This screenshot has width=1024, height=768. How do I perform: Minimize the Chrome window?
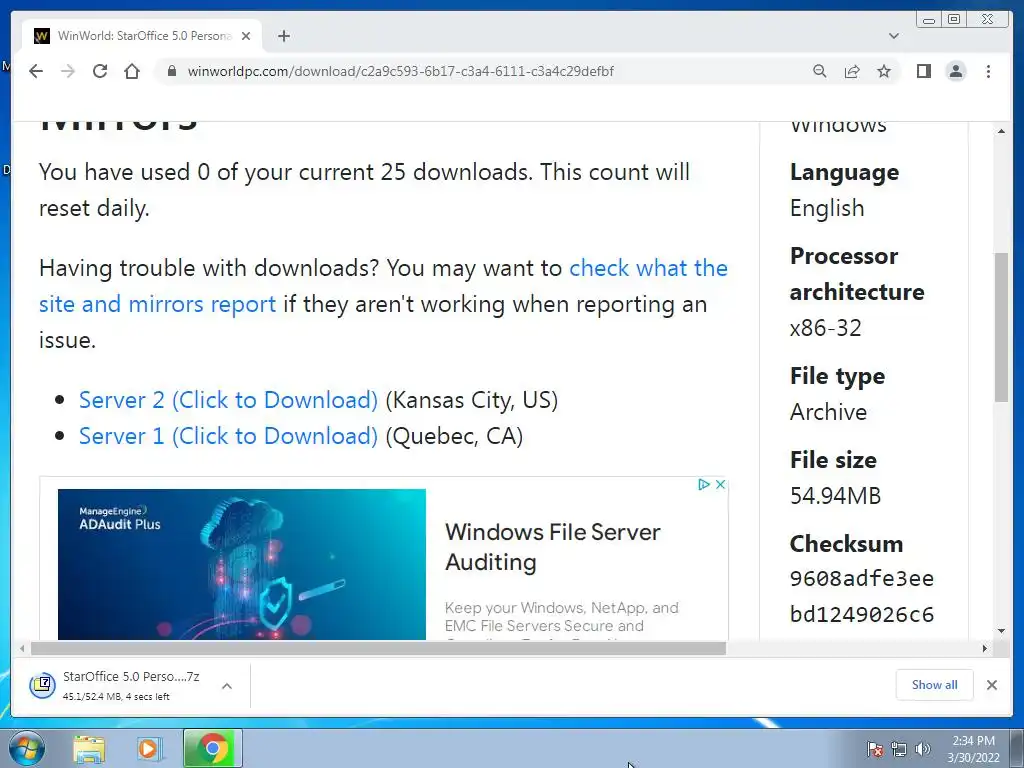(x=929, y=20)
